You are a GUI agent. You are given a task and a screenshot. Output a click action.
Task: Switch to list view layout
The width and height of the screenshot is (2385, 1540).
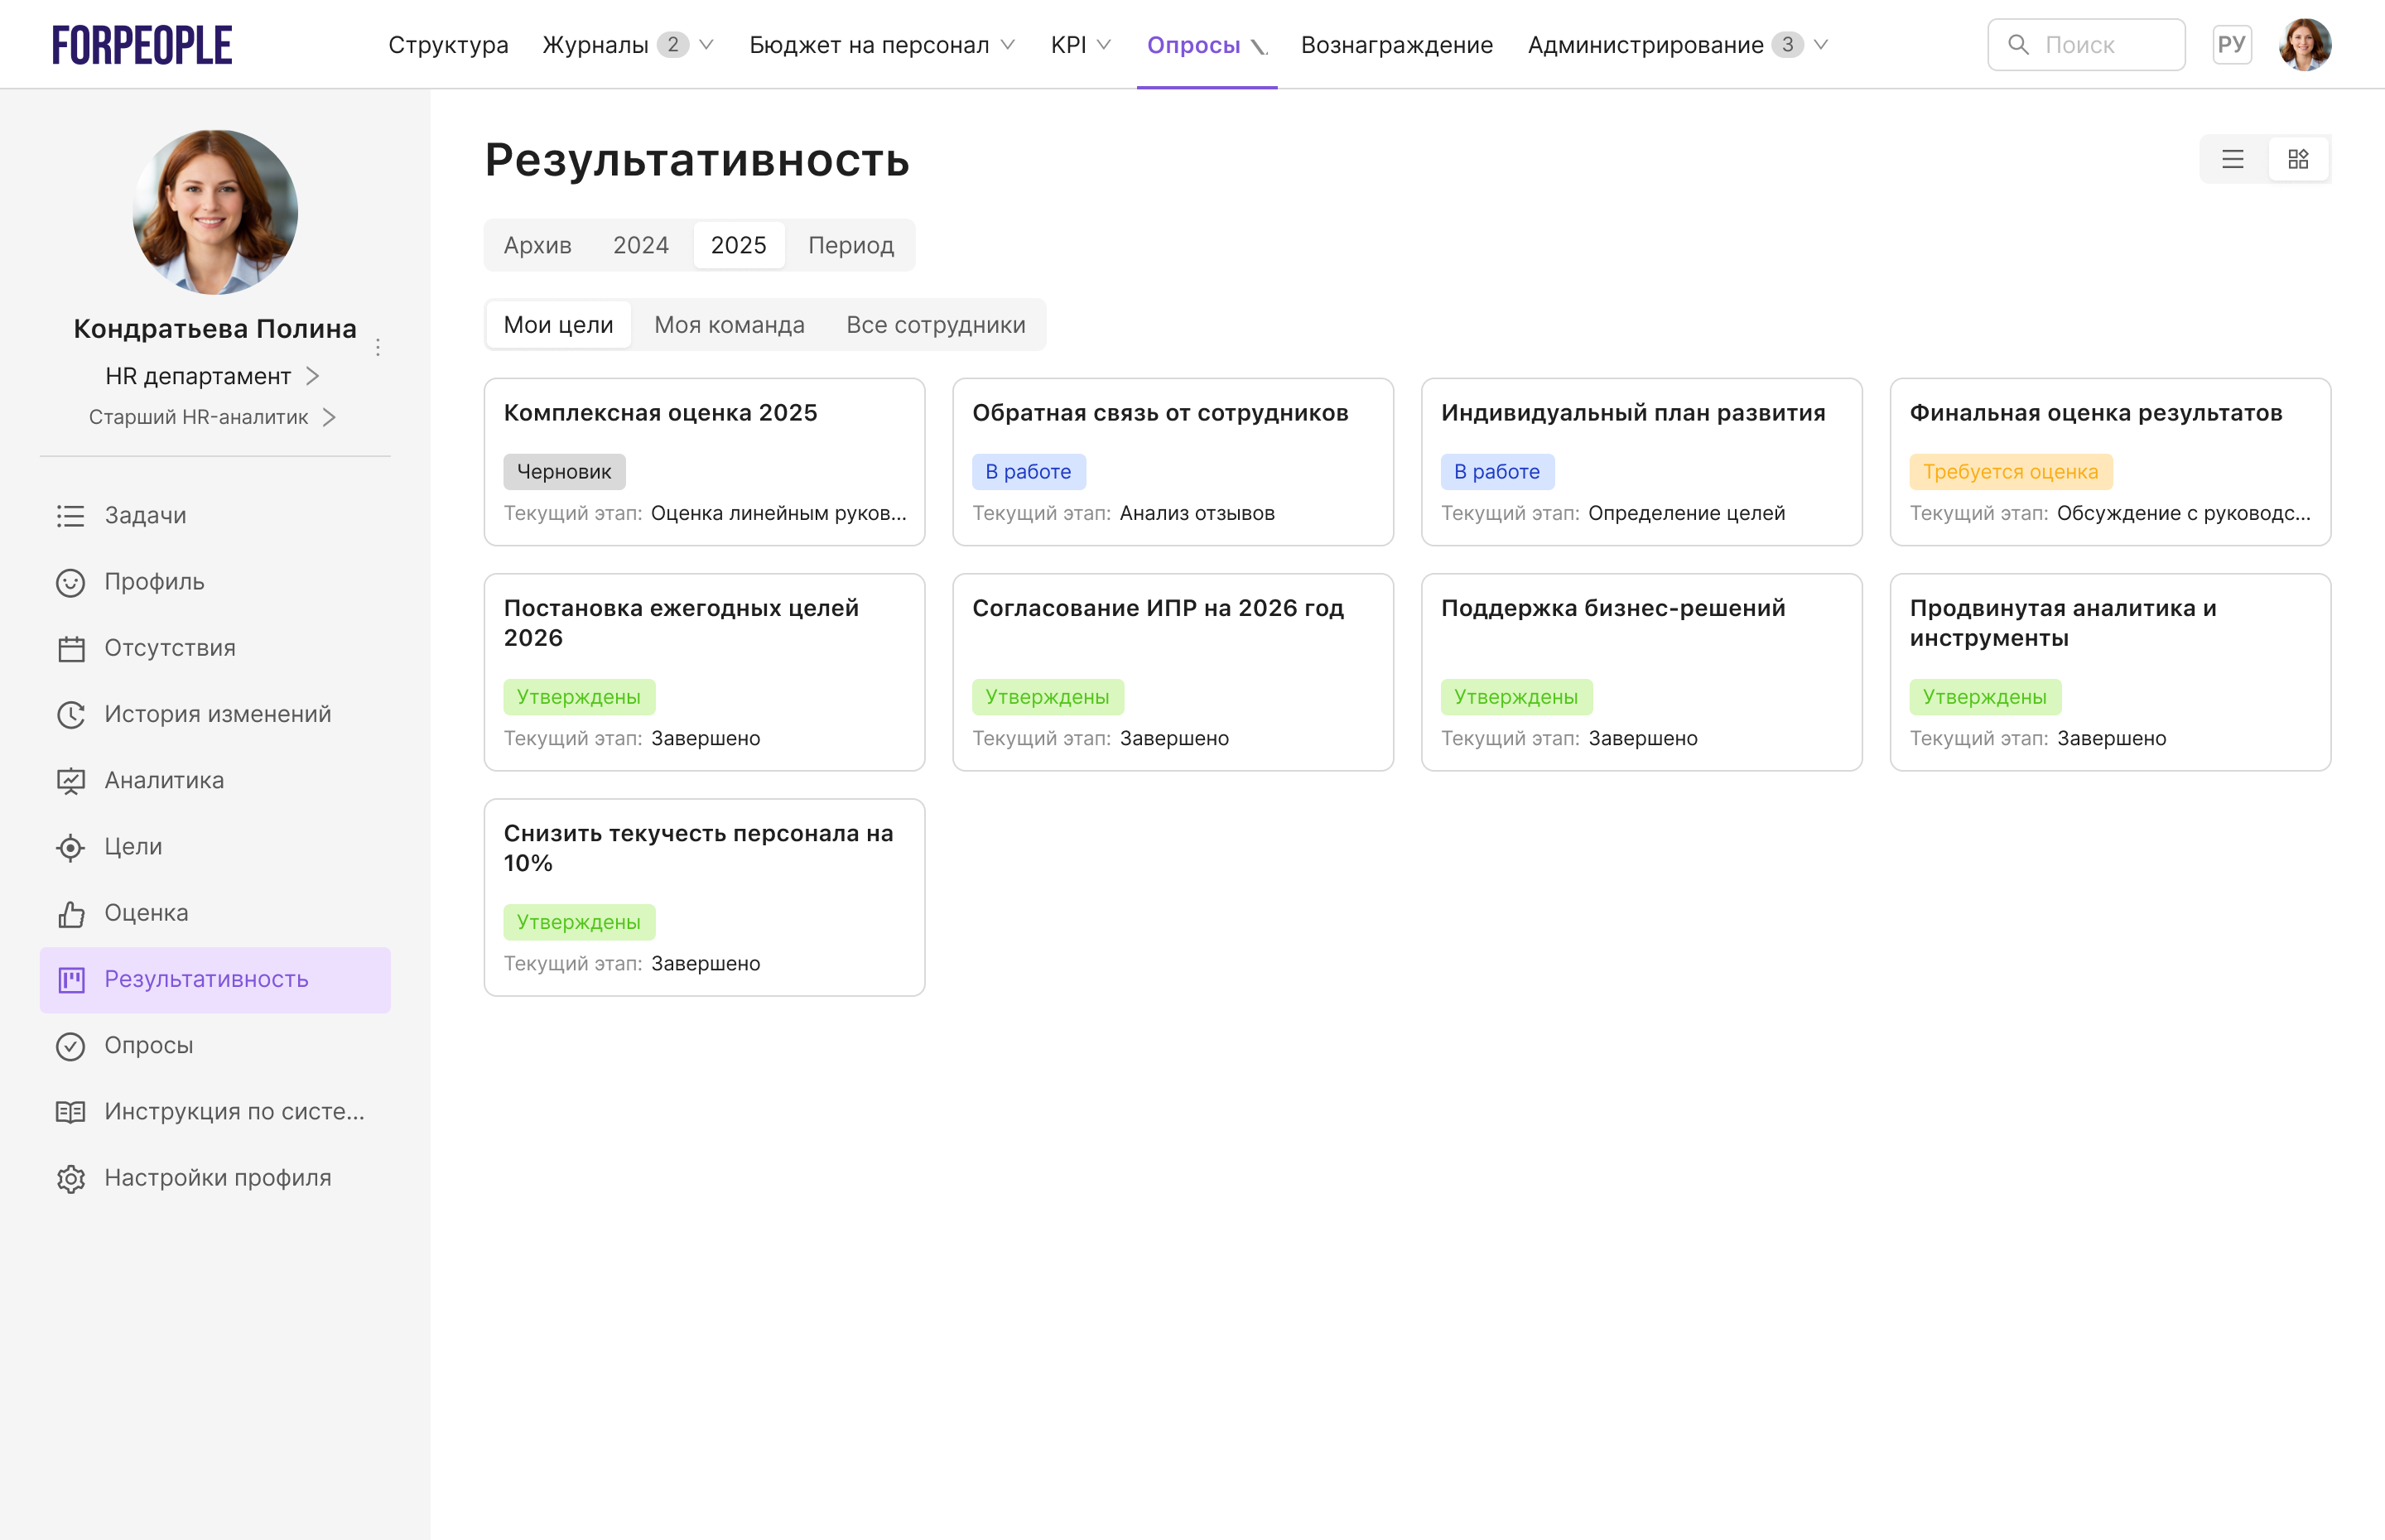coord(2232,158)
